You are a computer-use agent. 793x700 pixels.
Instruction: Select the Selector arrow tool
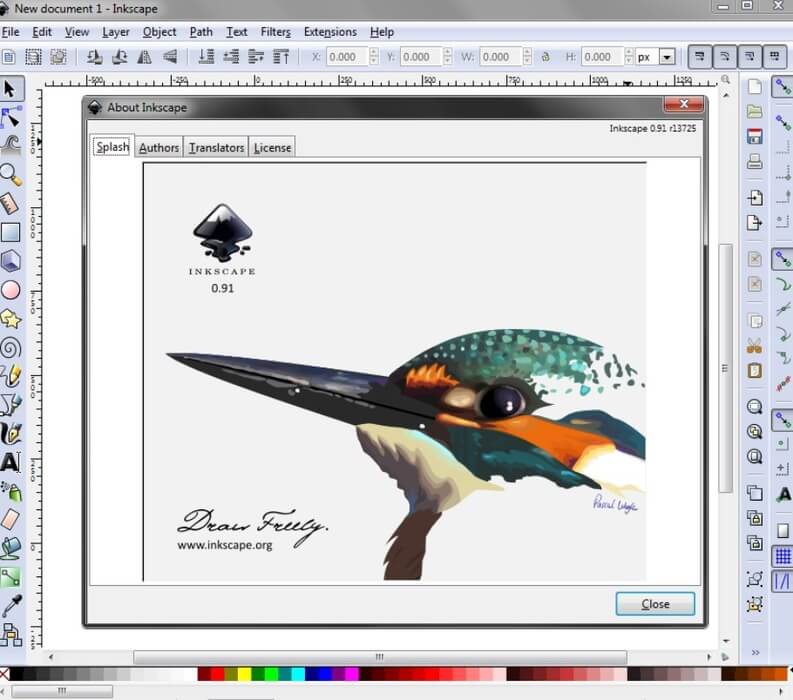(10, 89)
